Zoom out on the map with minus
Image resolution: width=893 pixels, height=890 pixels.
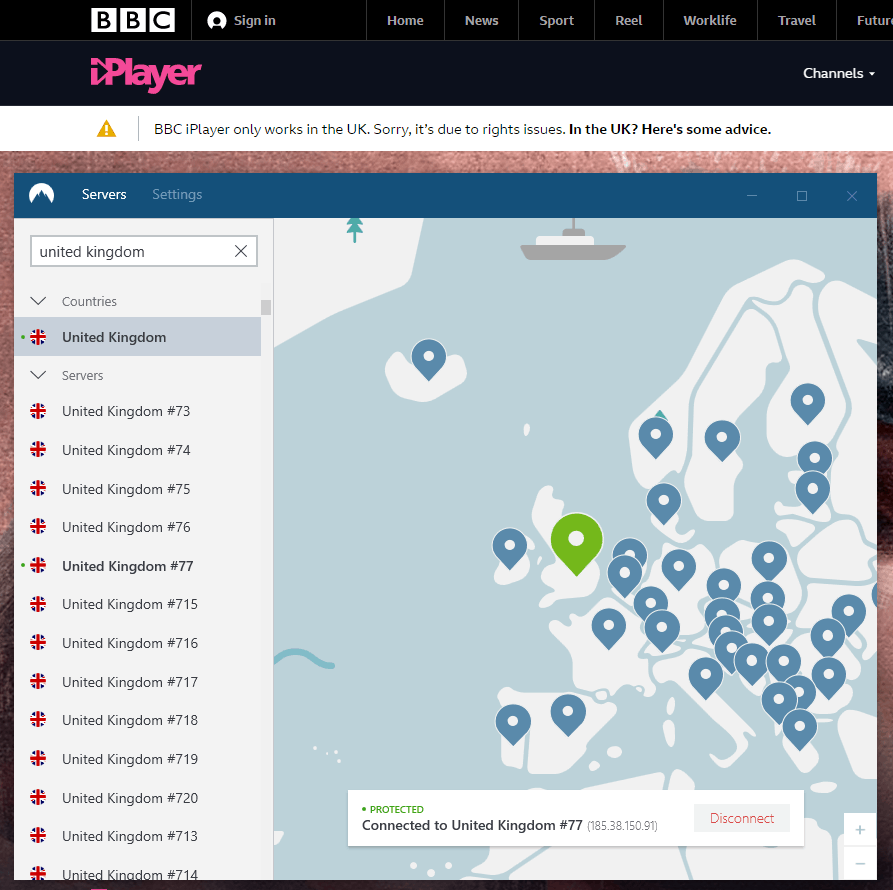coord(860,863)
